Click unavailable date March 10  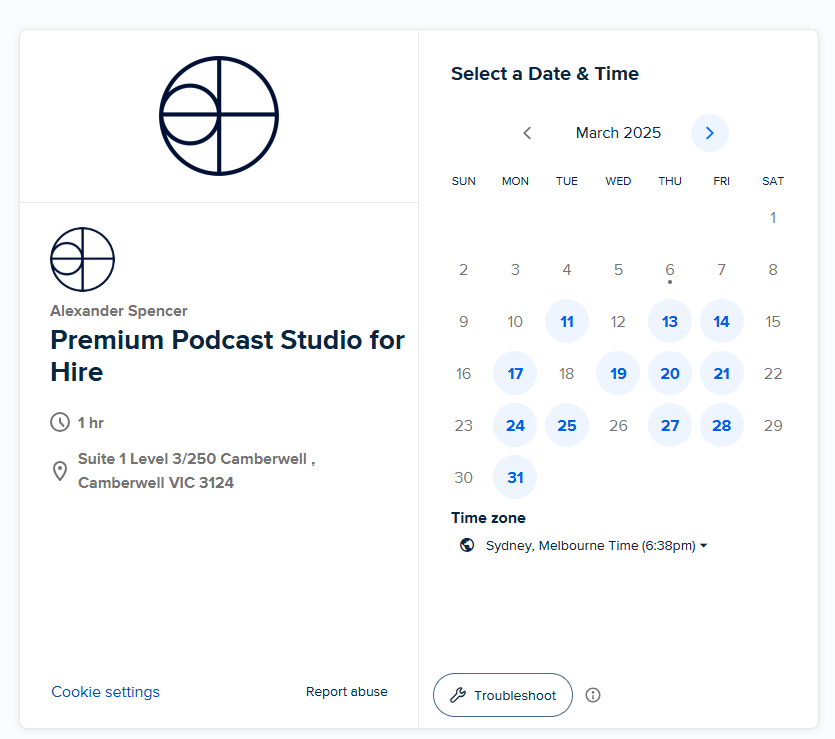(515, 322)
